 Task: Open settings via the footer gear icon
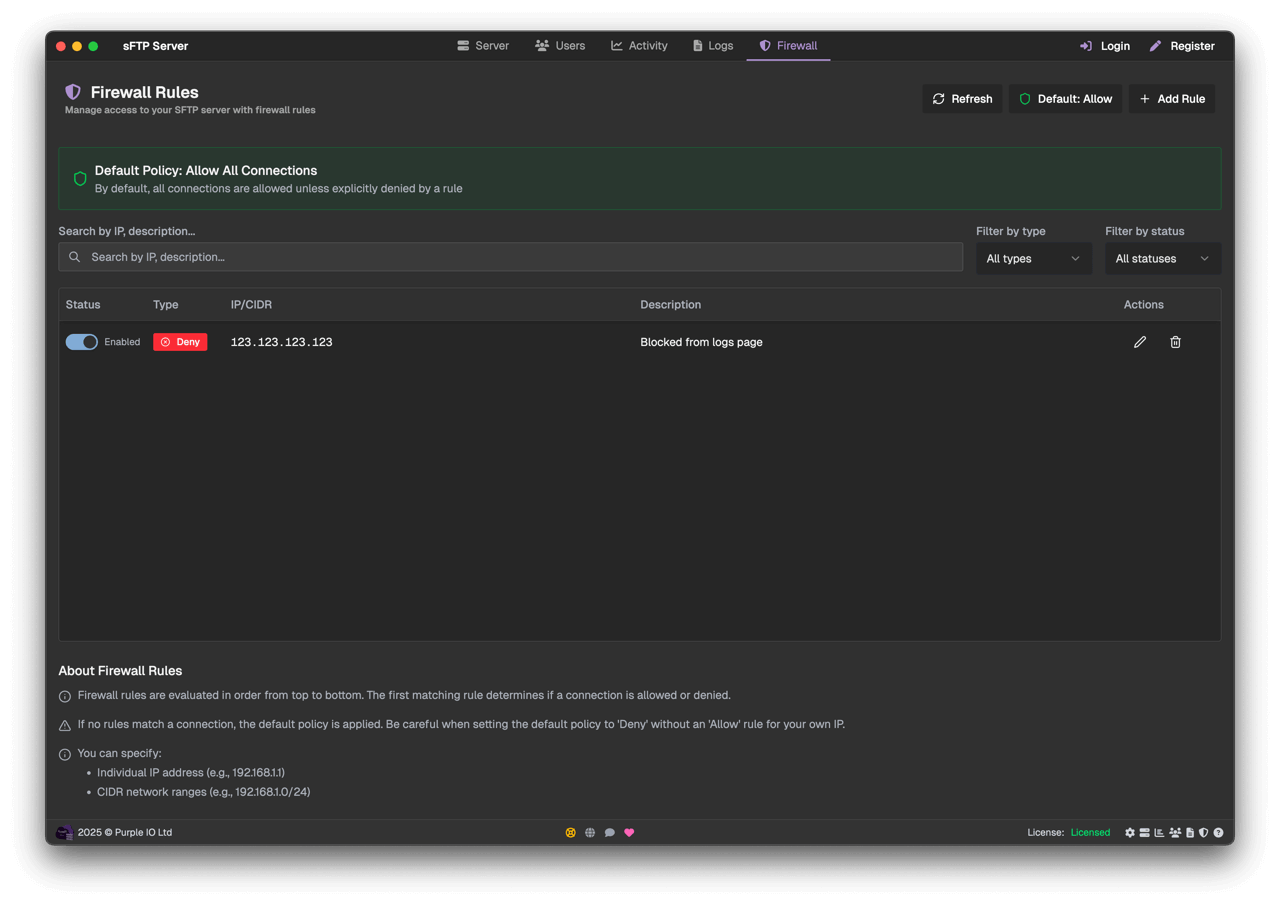click(x=1130, y=832)
